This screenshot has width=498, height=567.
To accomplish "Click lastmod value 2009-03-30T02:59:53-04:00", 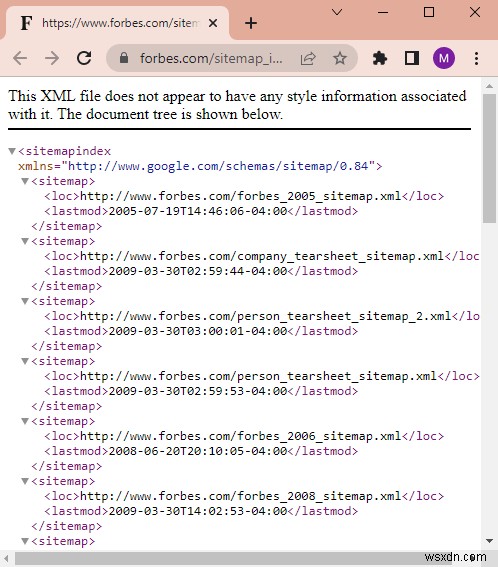I will point(198,391).
